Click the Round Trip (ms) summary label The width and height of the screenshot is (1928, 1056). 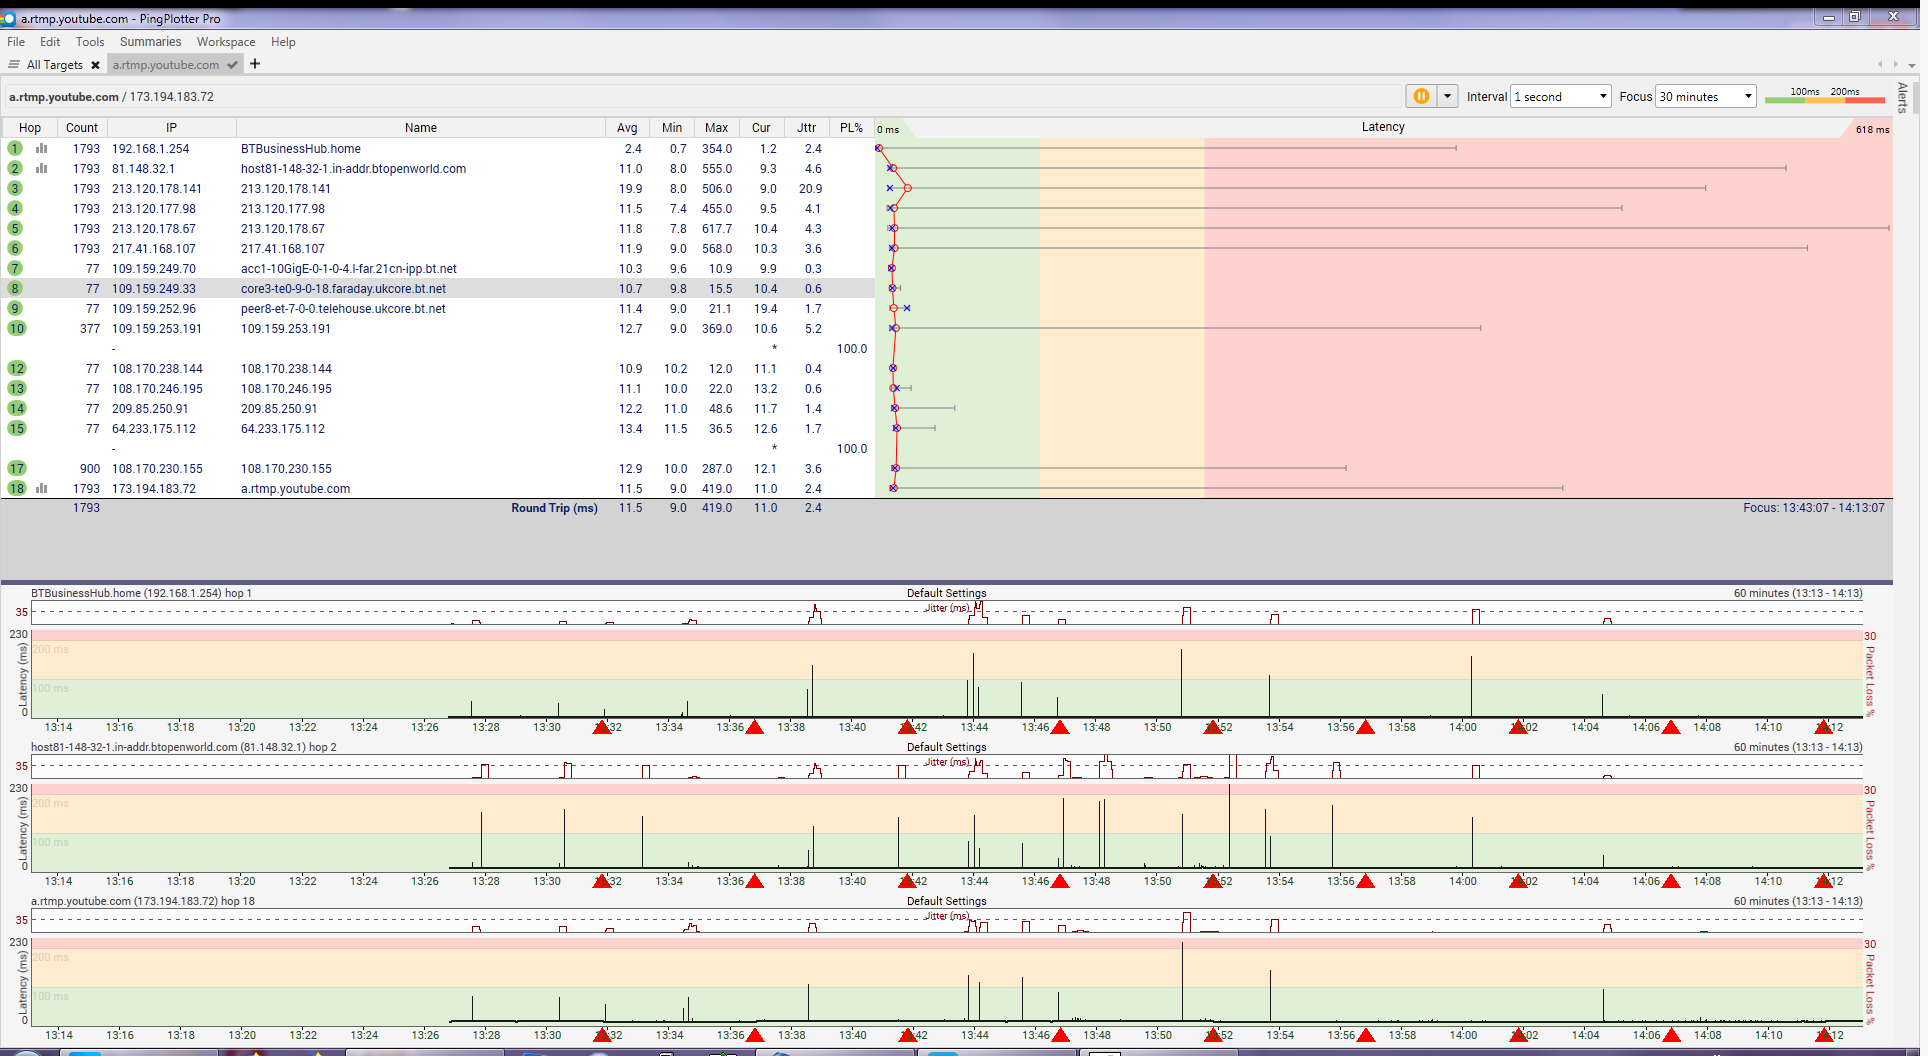(x=554, y=508)
